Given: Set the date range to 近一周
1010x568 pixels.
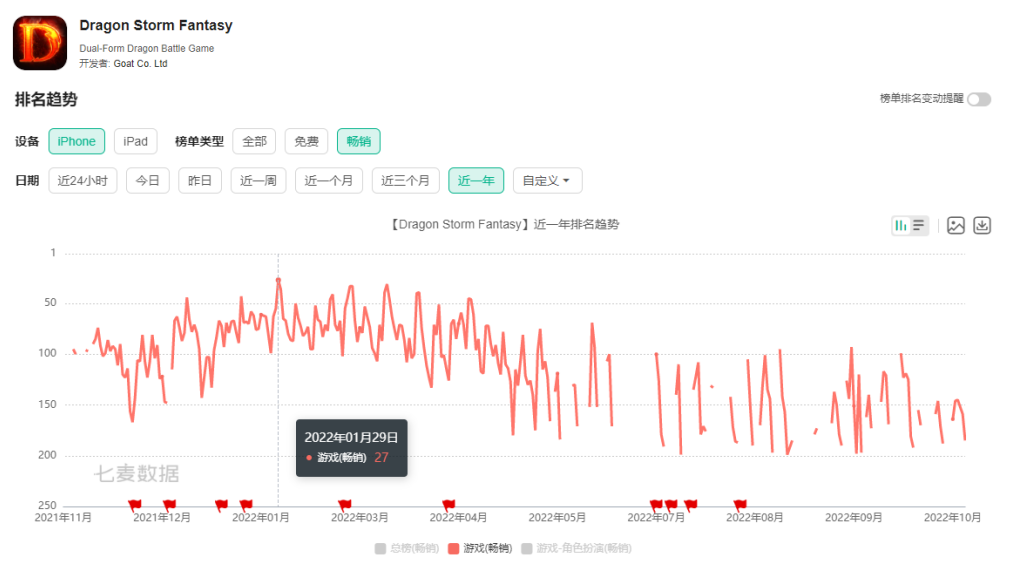Looking at the screenshot, I should pyautogui.click(x=258, y=181).
